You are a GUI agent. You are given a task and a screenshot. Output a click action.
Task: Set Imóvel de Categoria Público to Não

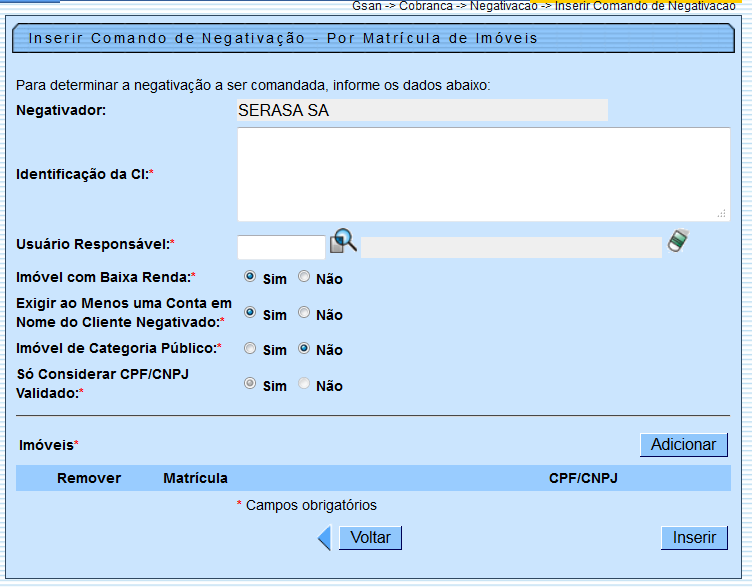(x=304, y=349)
